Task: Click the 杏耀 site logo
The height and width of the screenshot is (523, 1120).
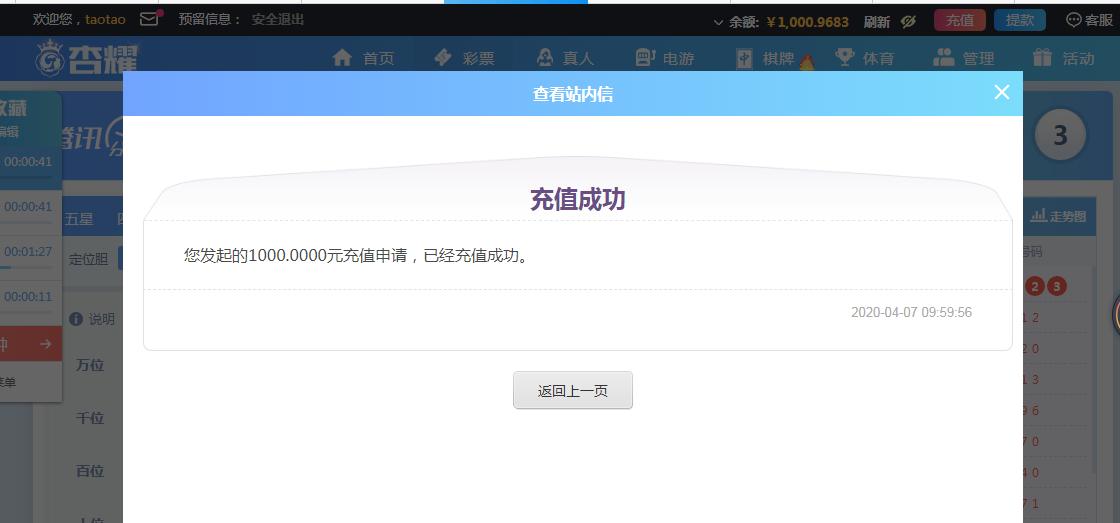Action: [x=82, y=59]
